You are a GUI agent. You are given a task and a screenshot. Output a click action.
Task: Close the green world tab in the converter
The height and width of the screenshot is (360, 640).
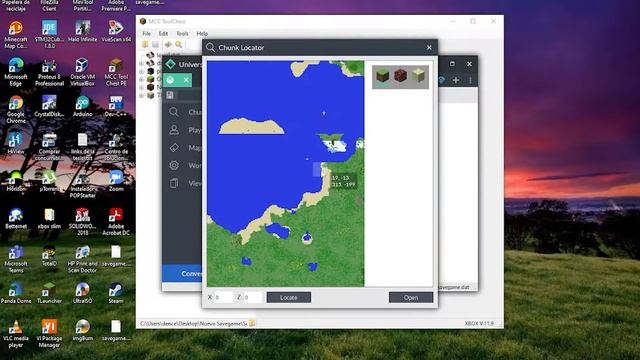[186, 80]
